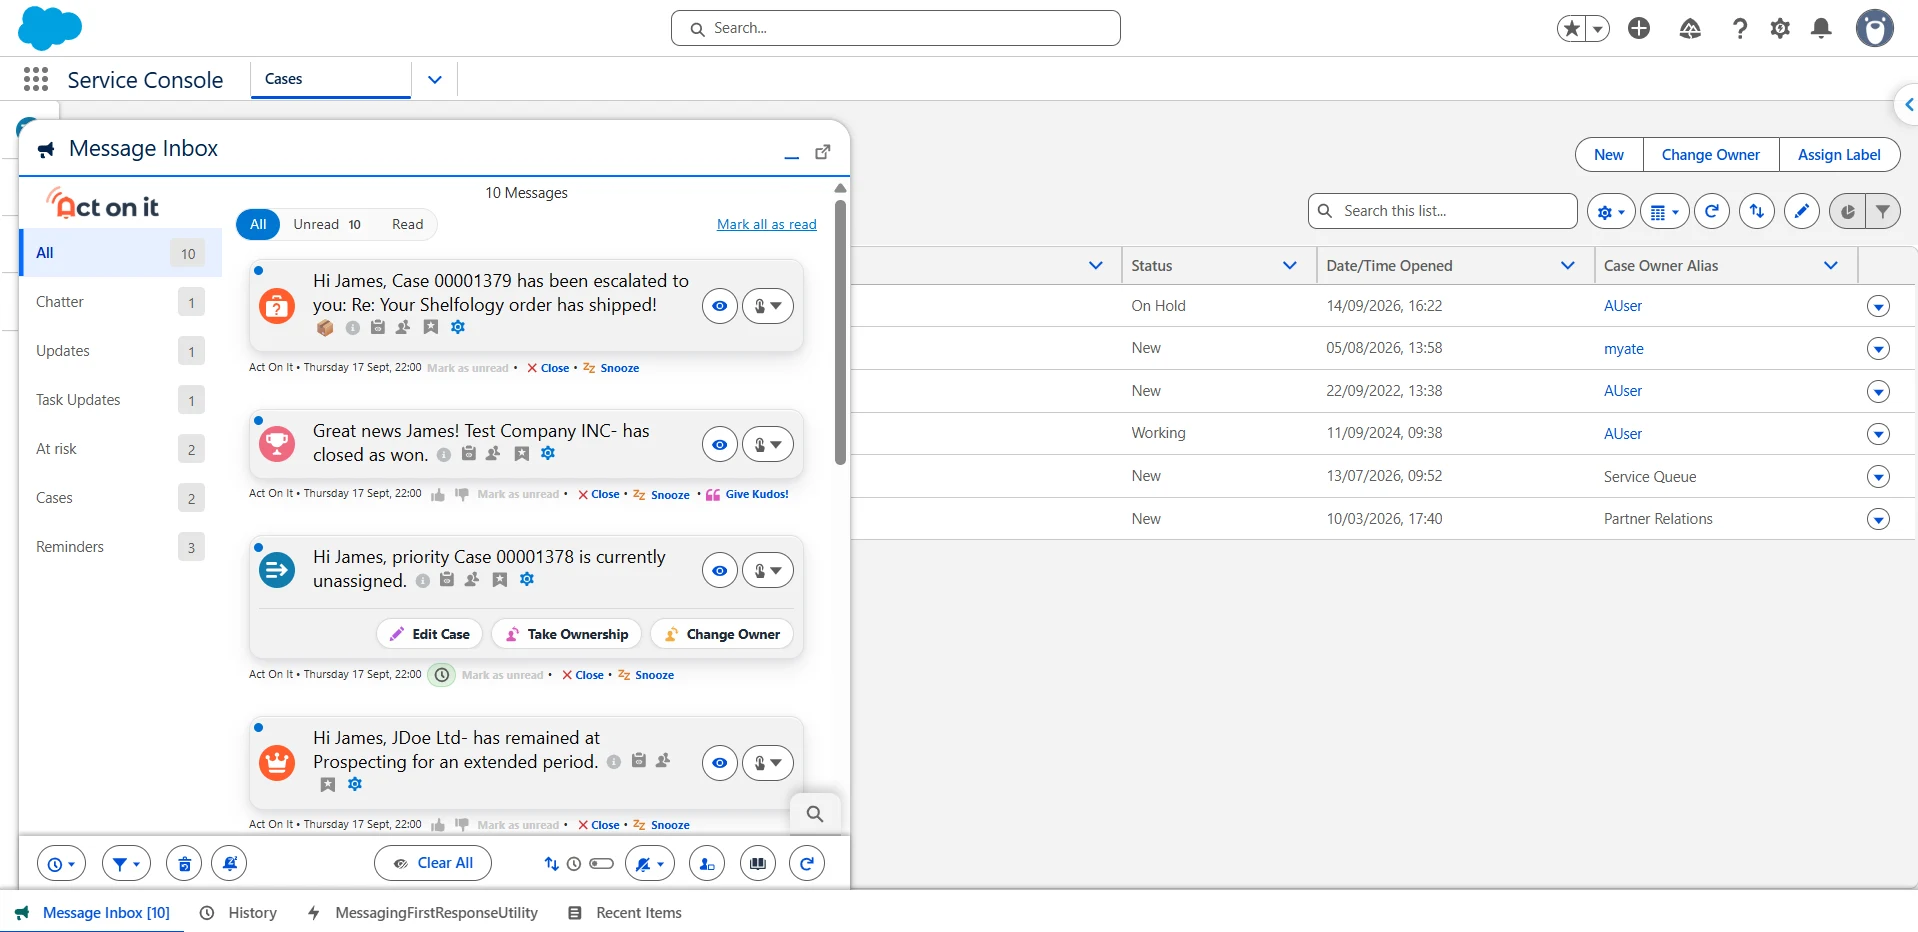Open action dropdown on Case 00001379 message

tap(768, 306)
